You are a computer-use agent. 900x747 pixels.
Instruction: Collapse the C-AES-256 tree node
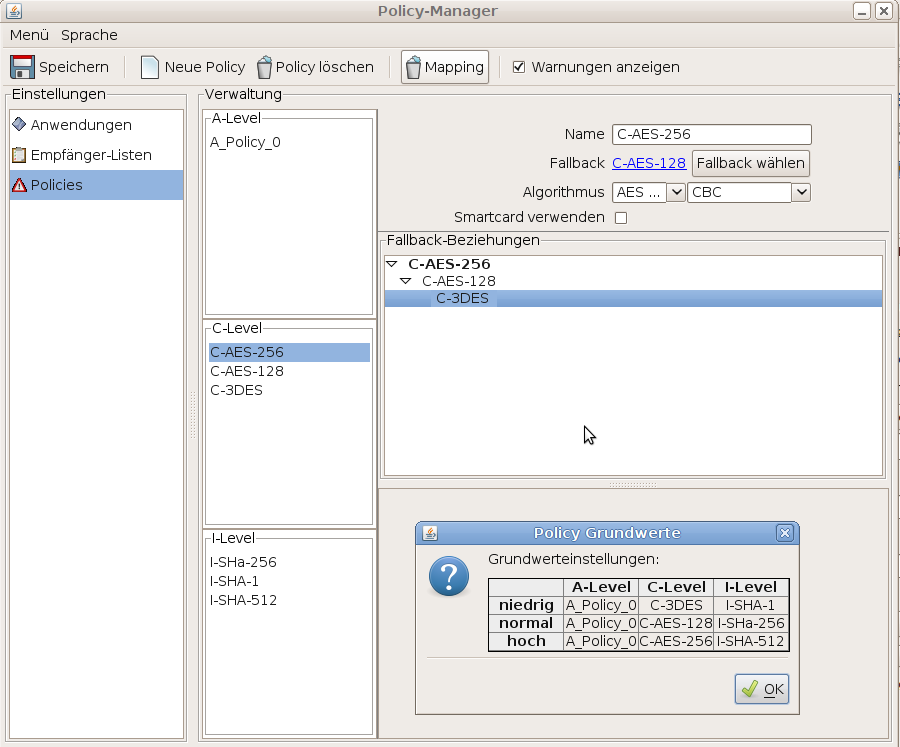pyautogui.click(x=392, y=264)
